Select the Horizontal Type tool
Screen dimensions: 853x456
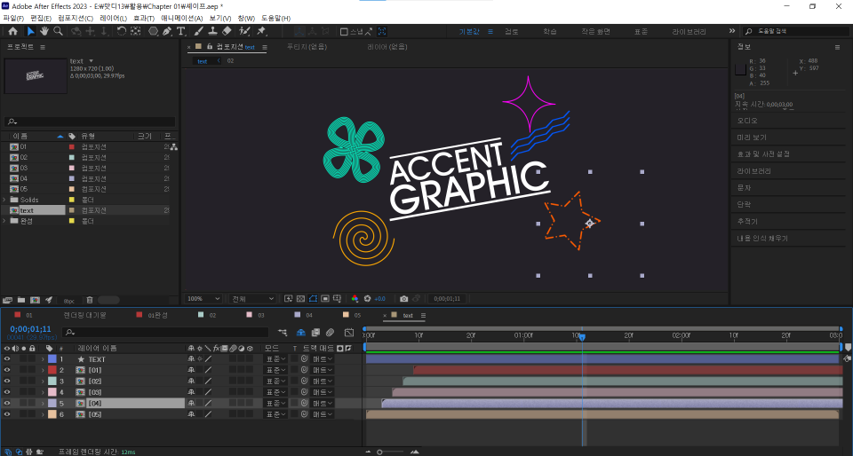pos(181,32)
